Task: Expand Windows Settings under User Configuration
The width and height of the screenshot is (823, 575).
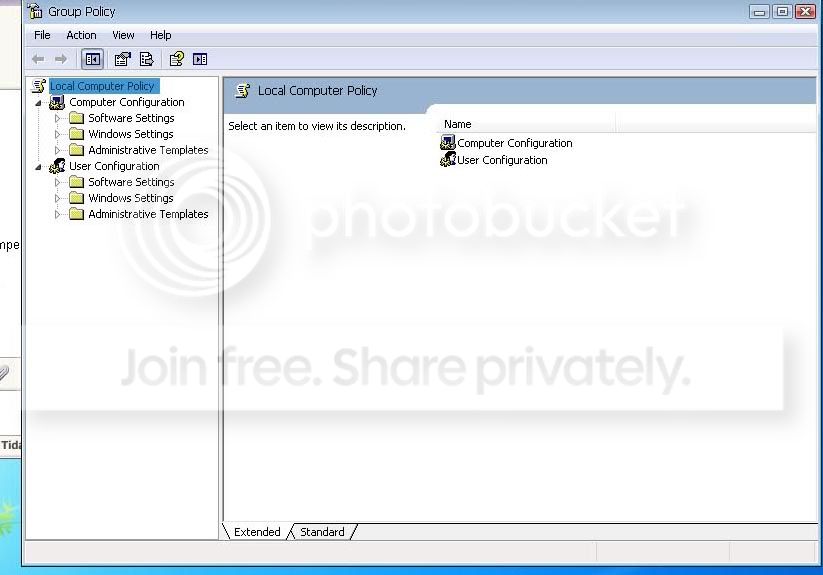Action: tap(58, 198)
